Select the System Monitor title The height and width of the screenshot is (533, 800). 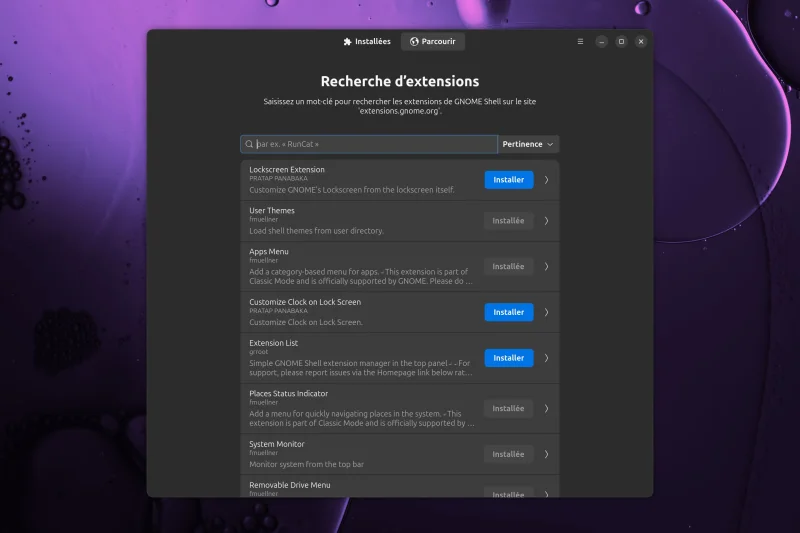277,444
